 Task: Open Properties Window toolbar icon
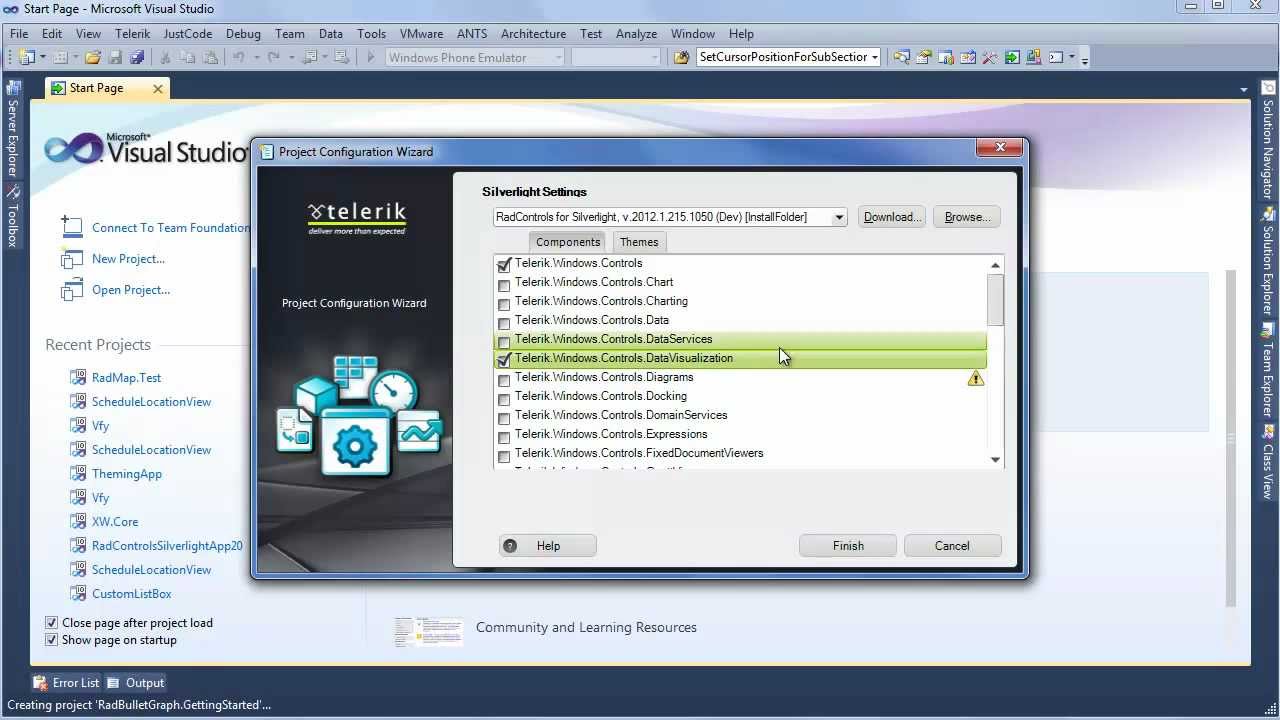pyautogui.click(x=923, y=57)
